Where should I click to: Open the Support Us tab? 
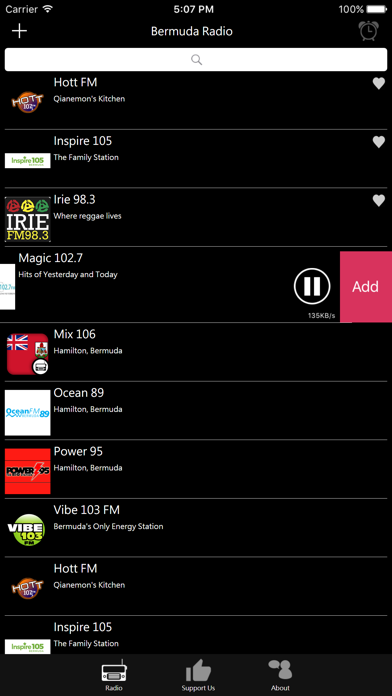click(198, 676)
